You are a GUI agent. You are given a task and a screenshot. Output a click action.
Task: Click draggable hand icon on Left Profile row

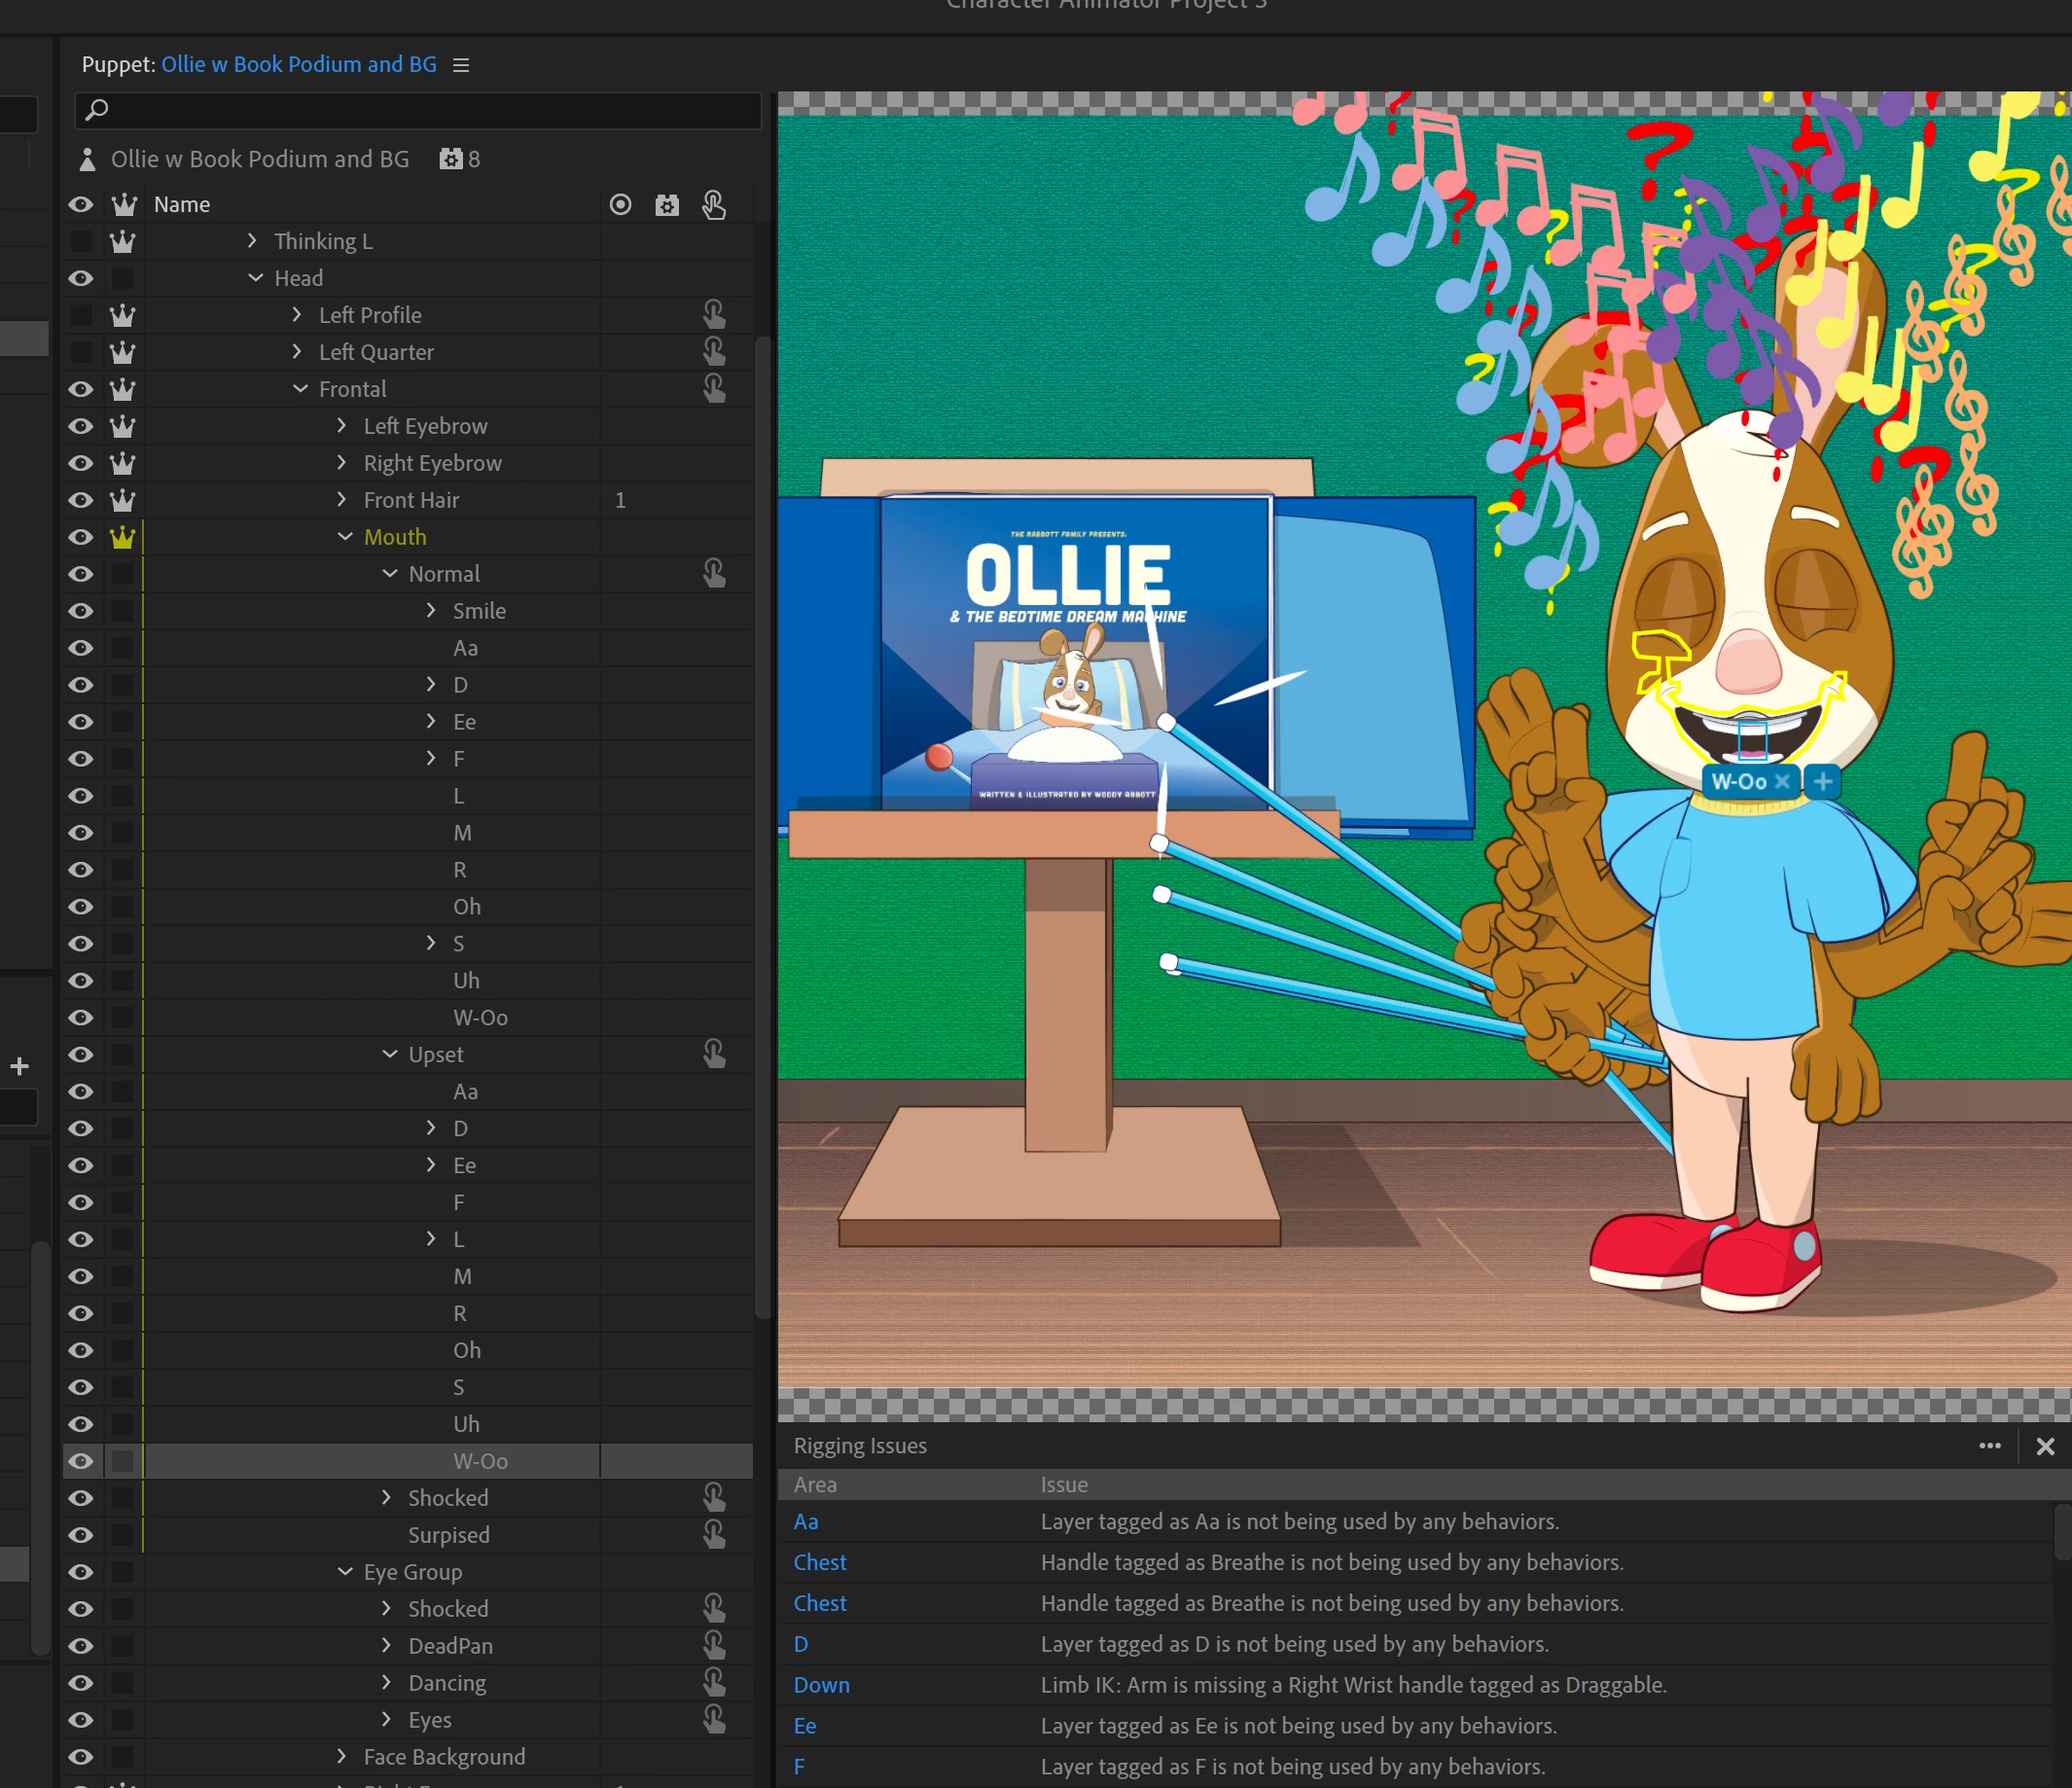click(x=713, y=315)
